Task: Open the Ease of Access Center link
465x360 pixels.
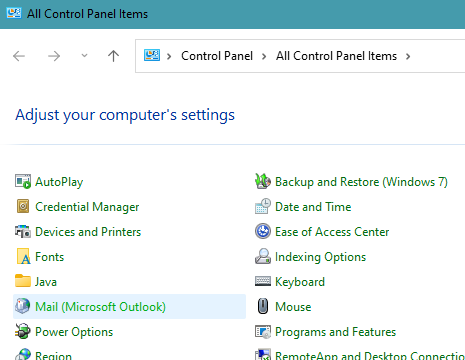Action: 332,232
